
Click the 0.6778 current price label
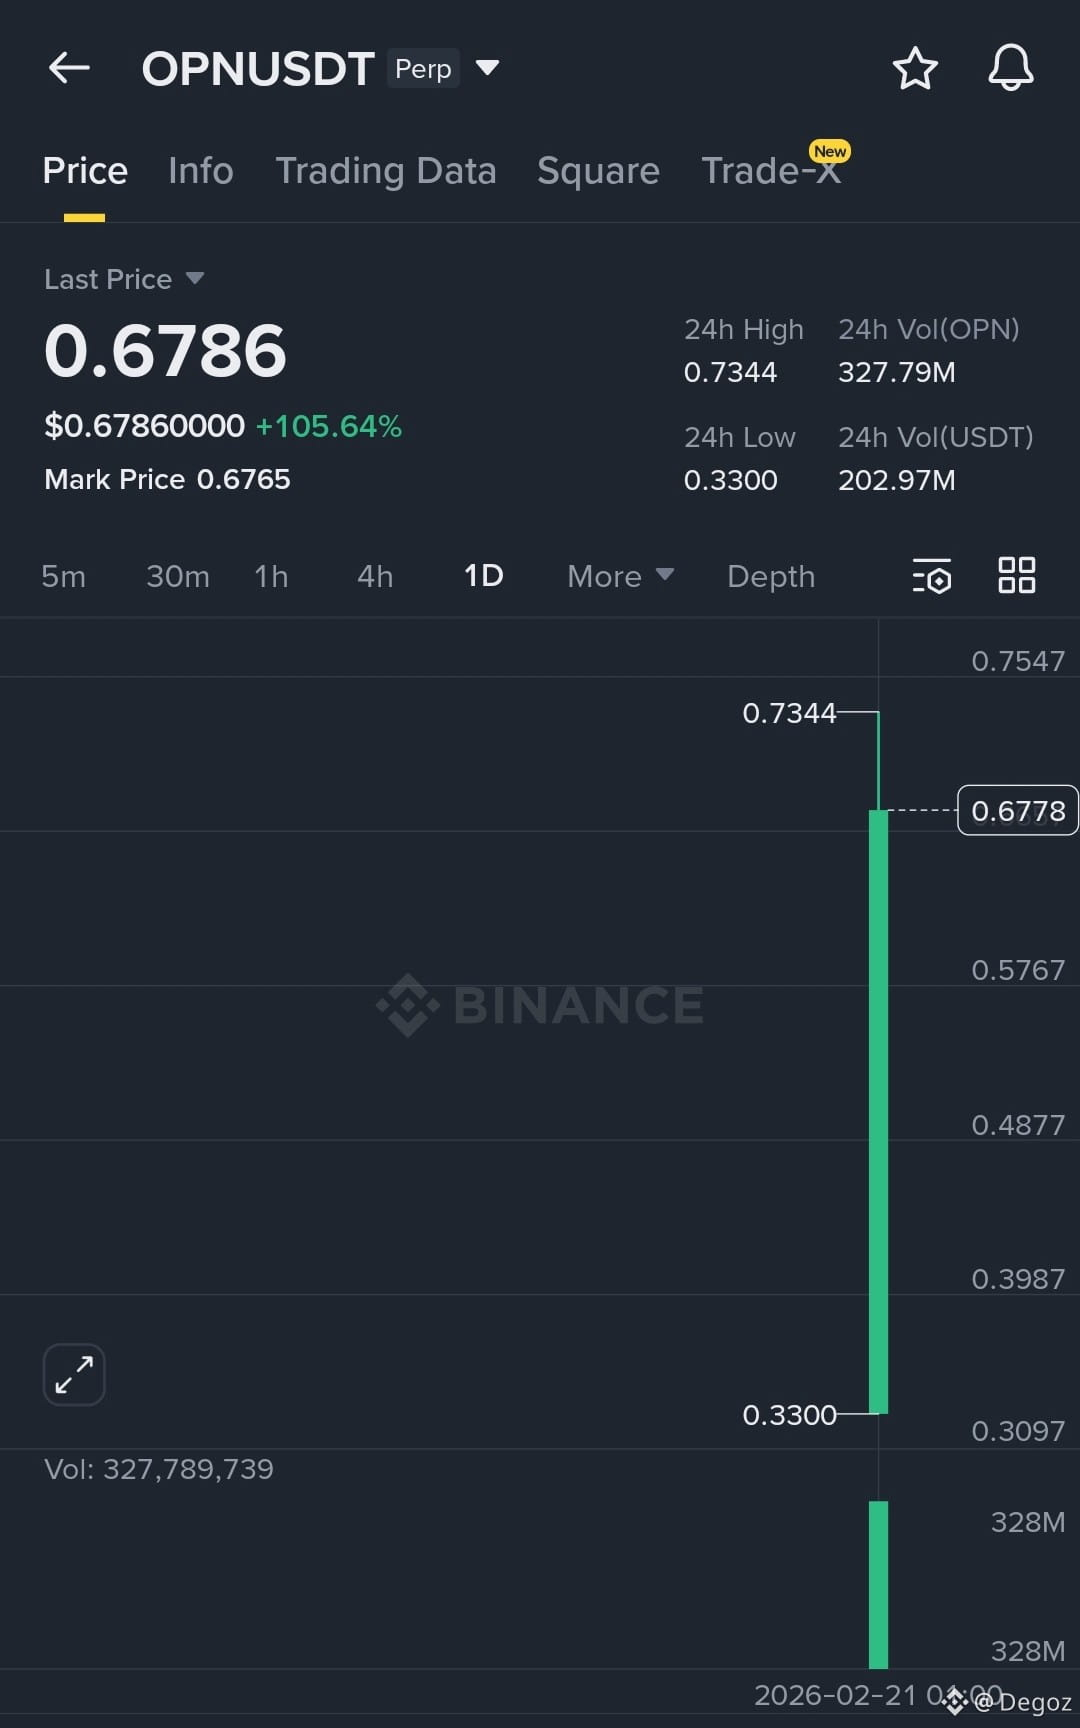[1018, 810]
